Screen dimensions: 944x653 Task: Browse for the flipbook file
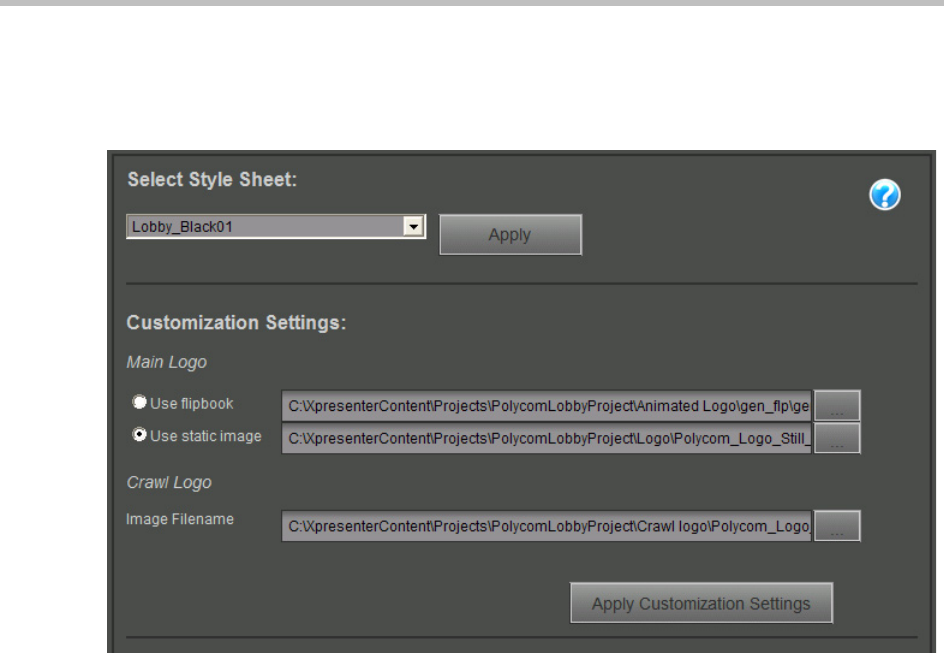(x=838, y=406)
